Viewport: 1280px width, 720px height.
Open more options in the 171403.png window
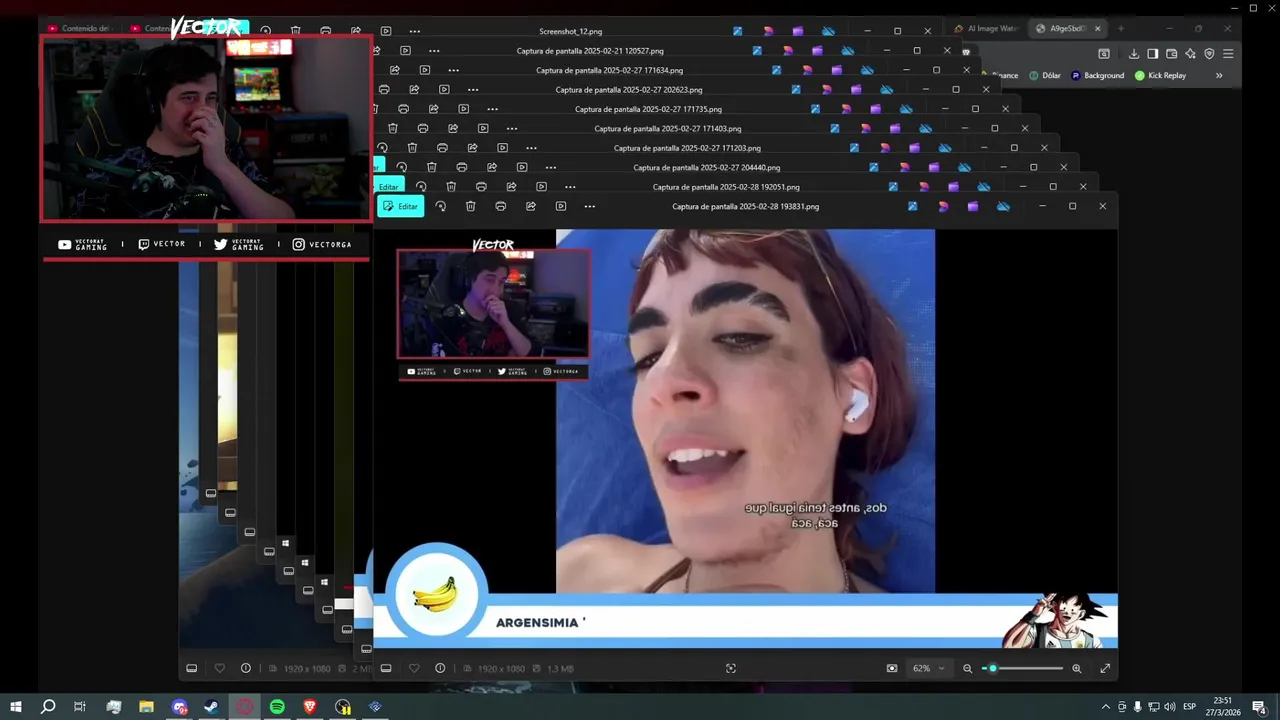tap(512, 128)
